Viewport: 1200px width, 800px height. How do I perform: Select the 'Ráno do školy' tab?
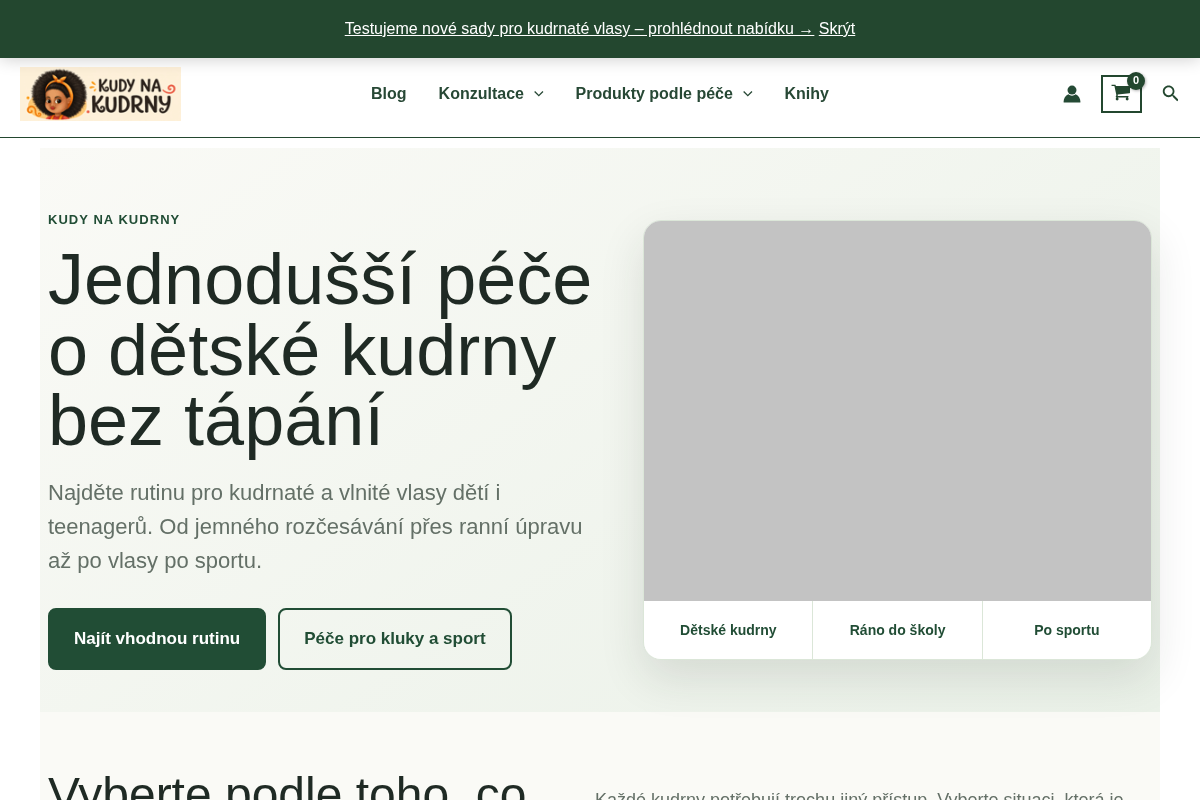(x=897, y=630)
